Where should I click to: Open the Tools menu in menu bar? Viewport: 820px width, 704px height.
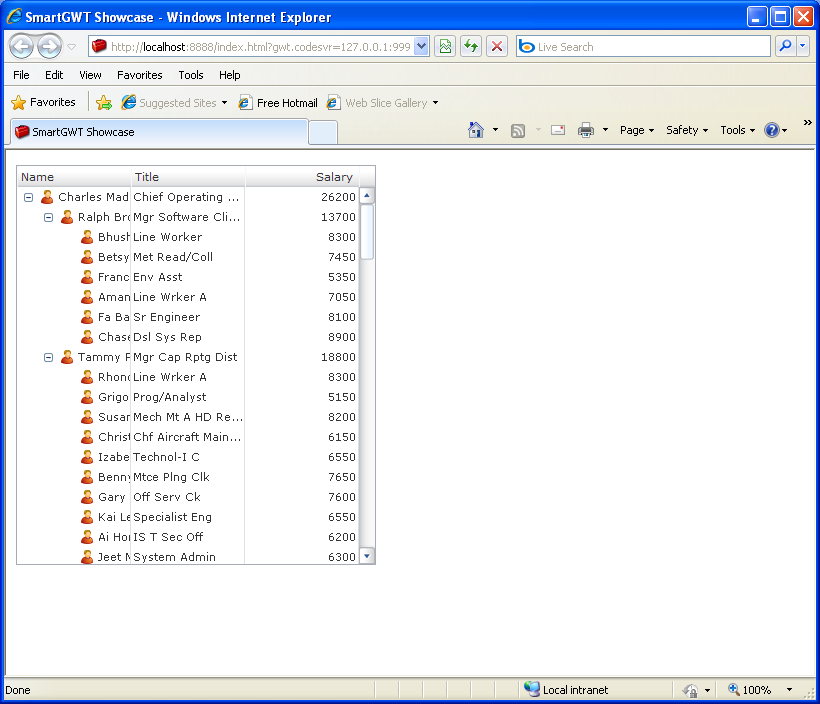pos(191,75)
